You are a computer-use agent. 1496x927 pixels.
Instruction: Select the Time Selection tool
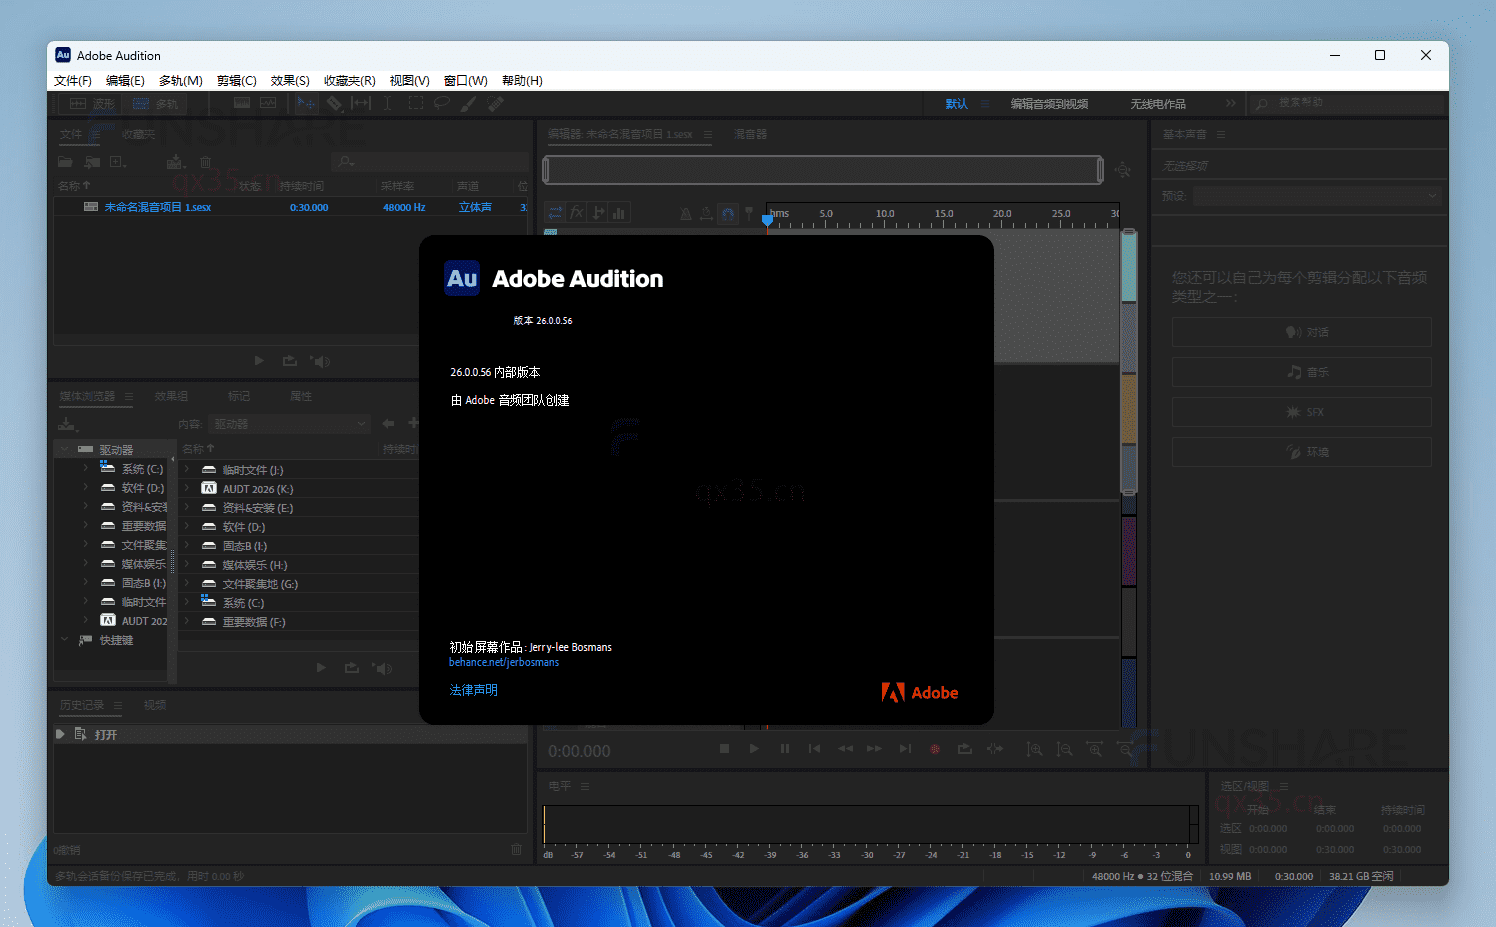click(387, 104)
